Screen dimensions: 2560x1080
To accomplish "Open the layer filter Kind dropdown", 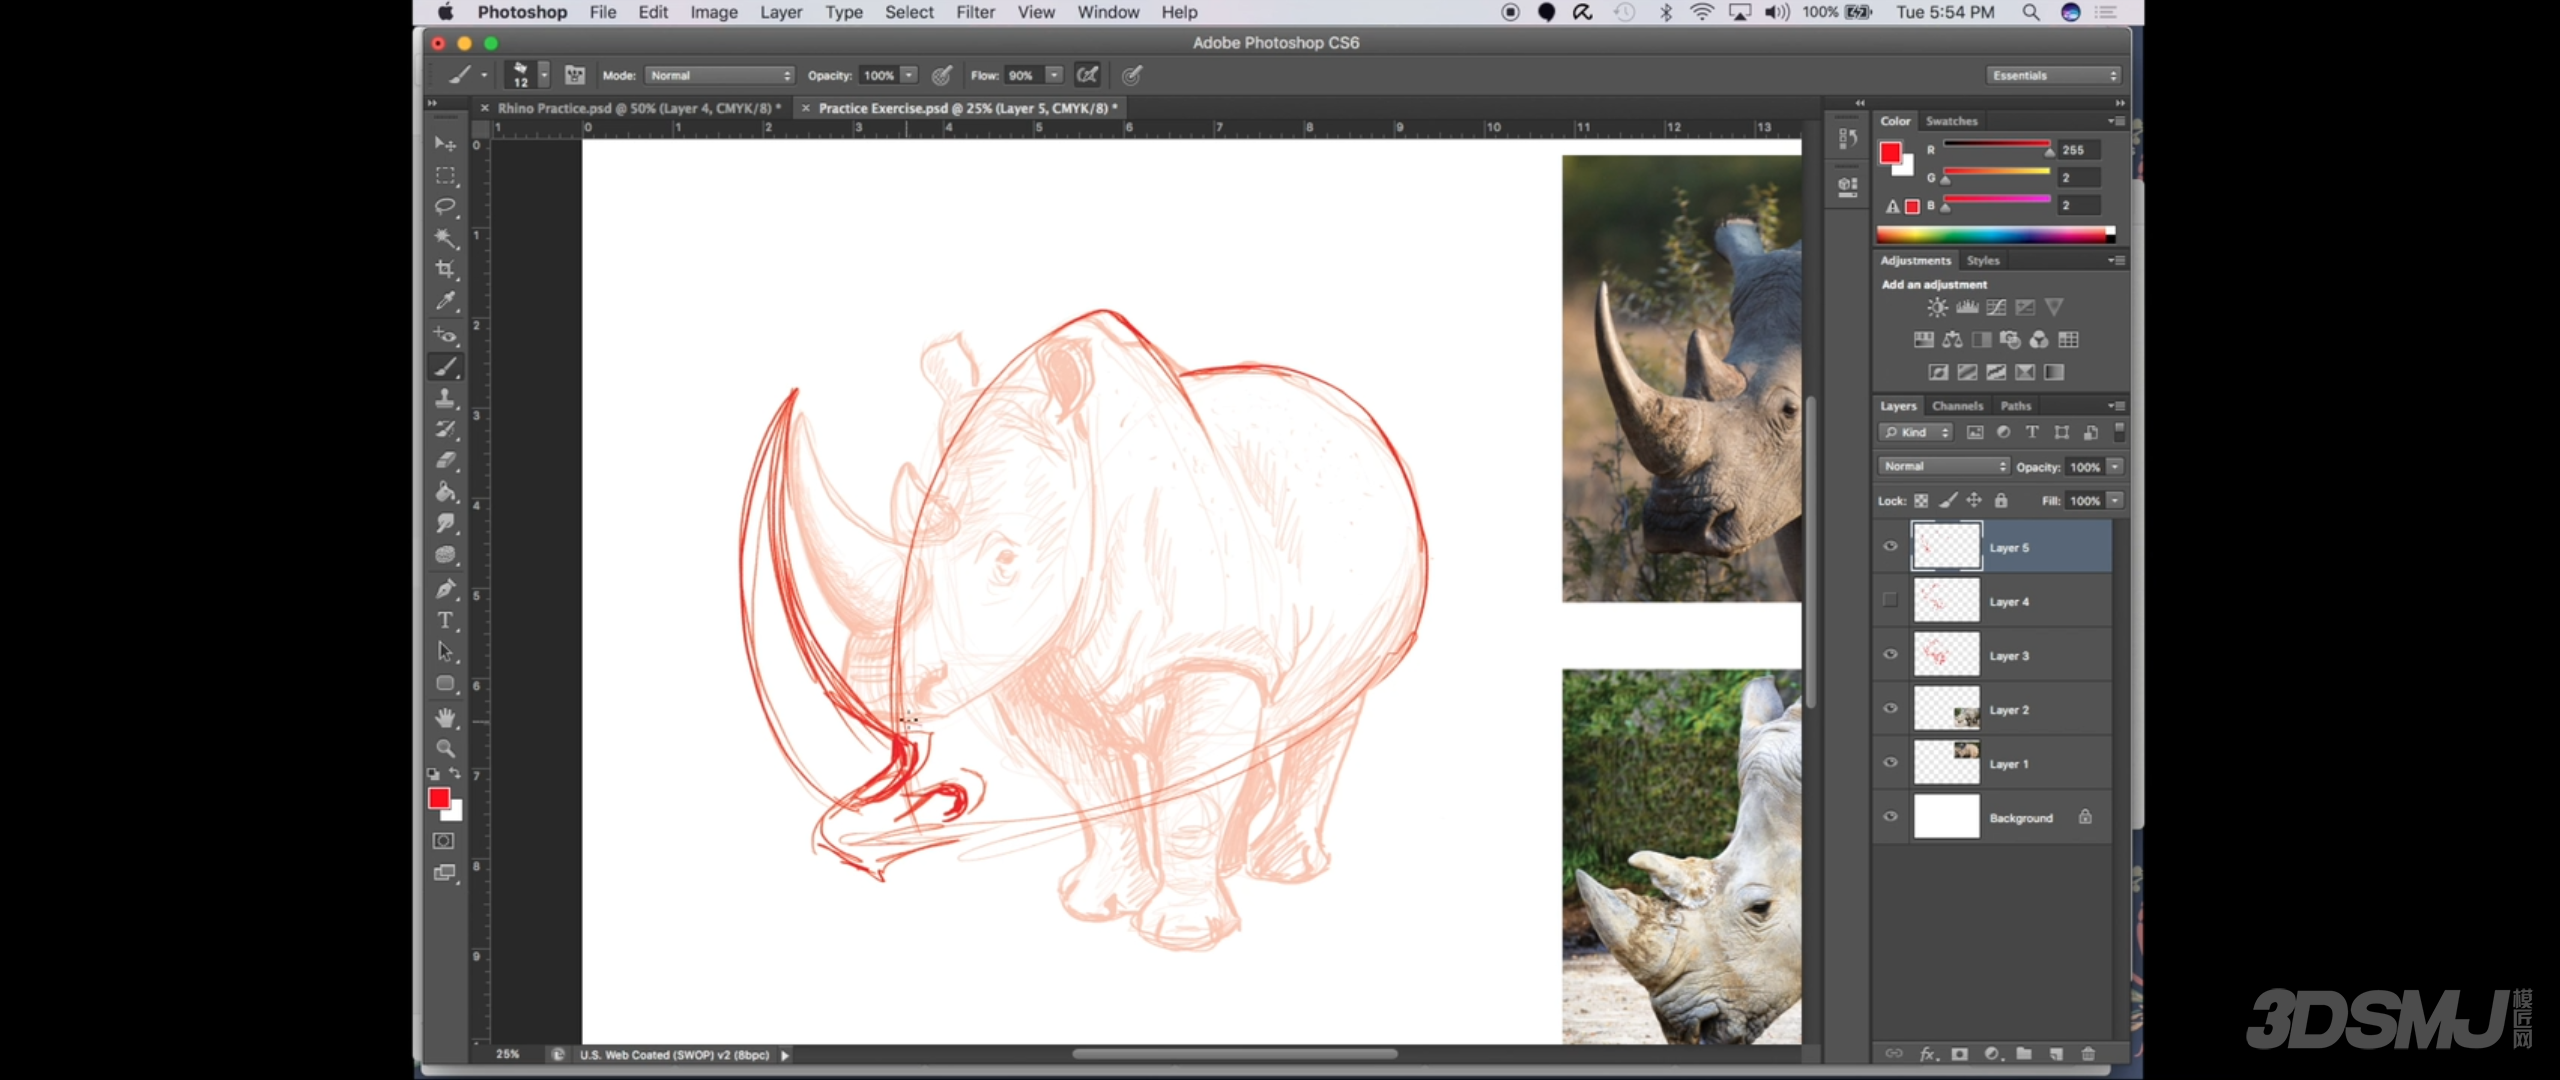I will (1916, 432).
